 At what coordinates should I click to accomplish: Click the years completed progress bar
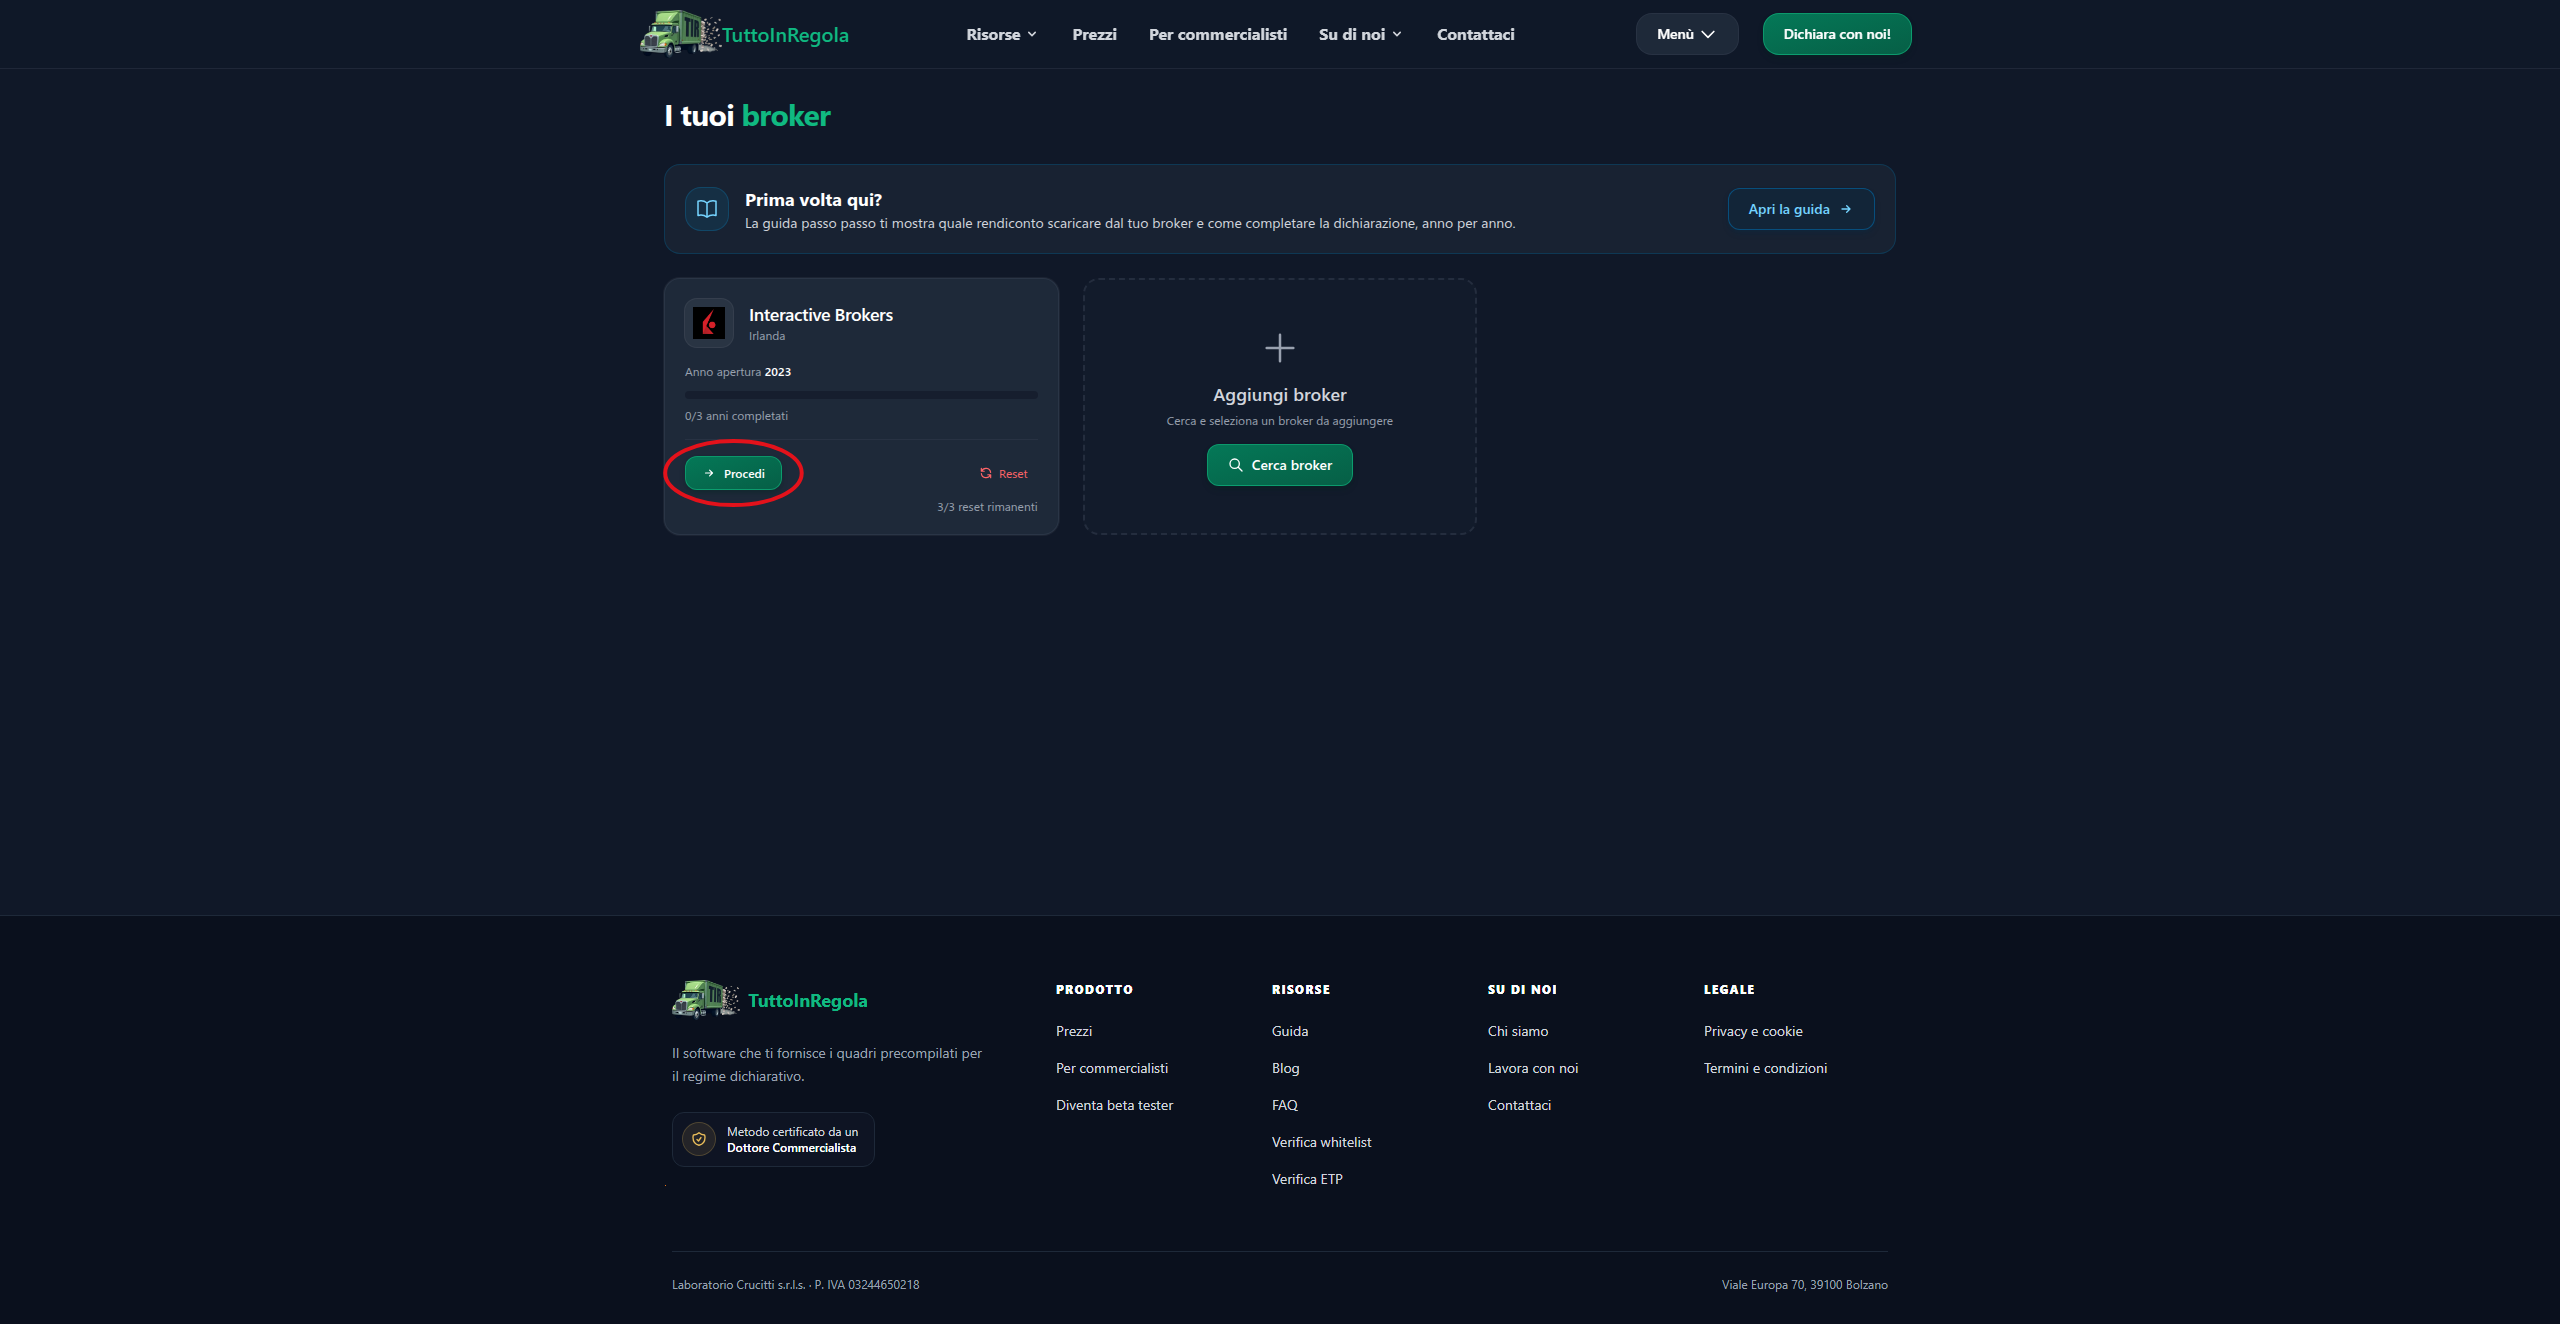click(861, 395)
